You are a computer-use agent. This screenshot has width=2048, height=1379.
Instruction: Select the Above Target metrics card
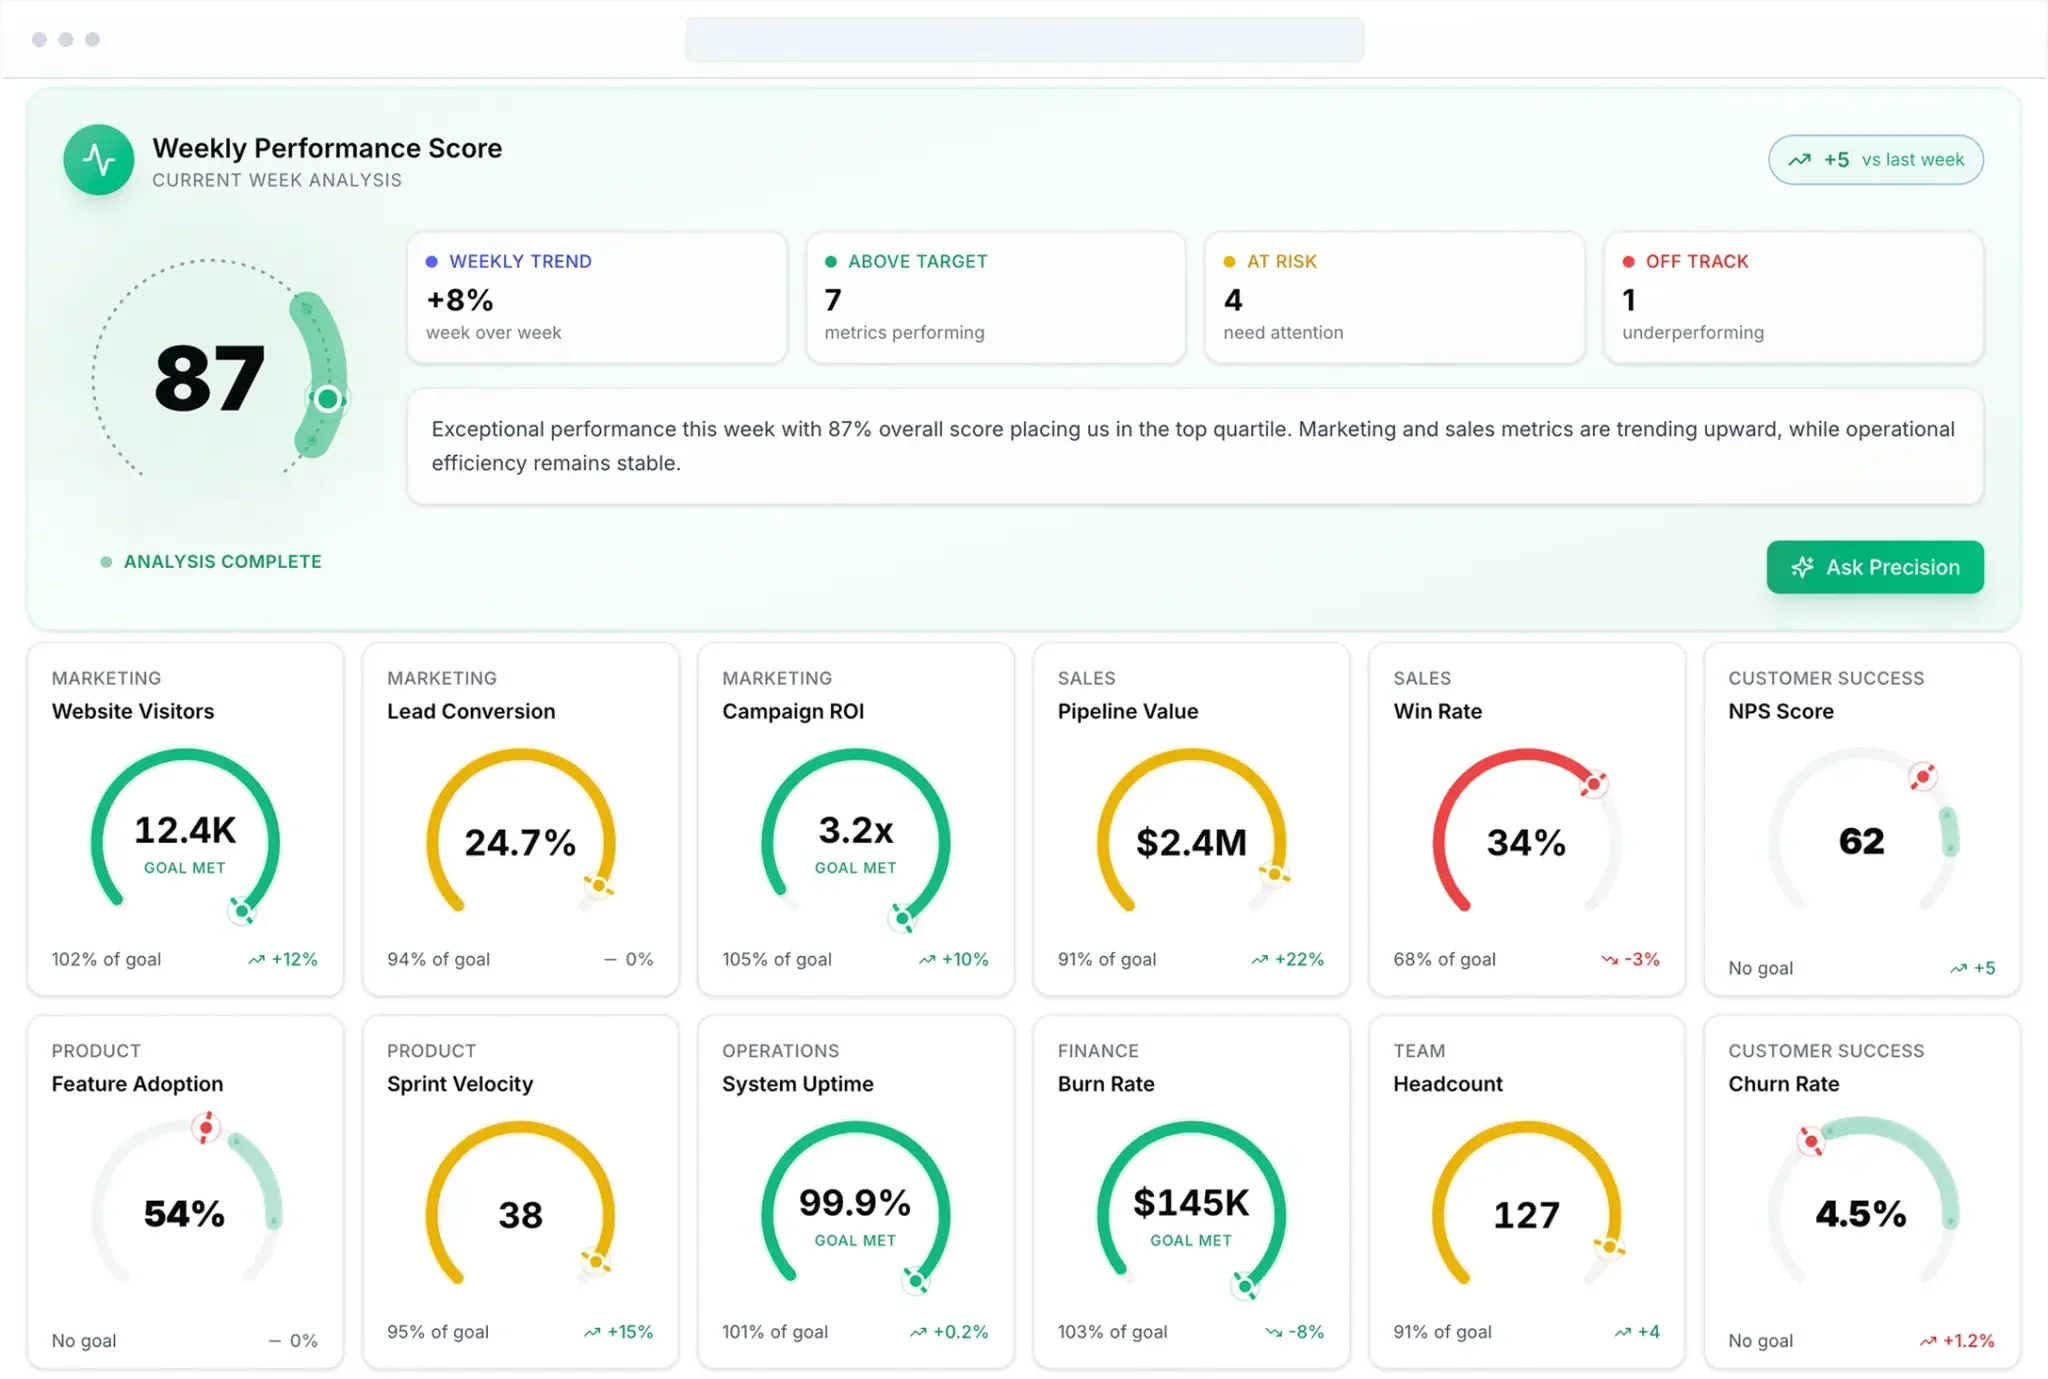pyautogui.click(x=995, y=297)
